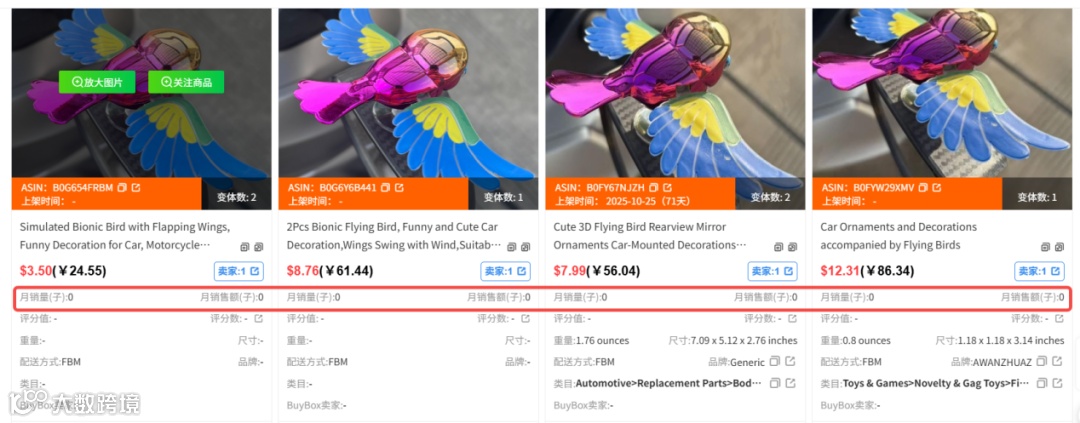Open 评分数 link icon for the $3.50 product
Screen dimensions: 1080x423
click(258, 319)
